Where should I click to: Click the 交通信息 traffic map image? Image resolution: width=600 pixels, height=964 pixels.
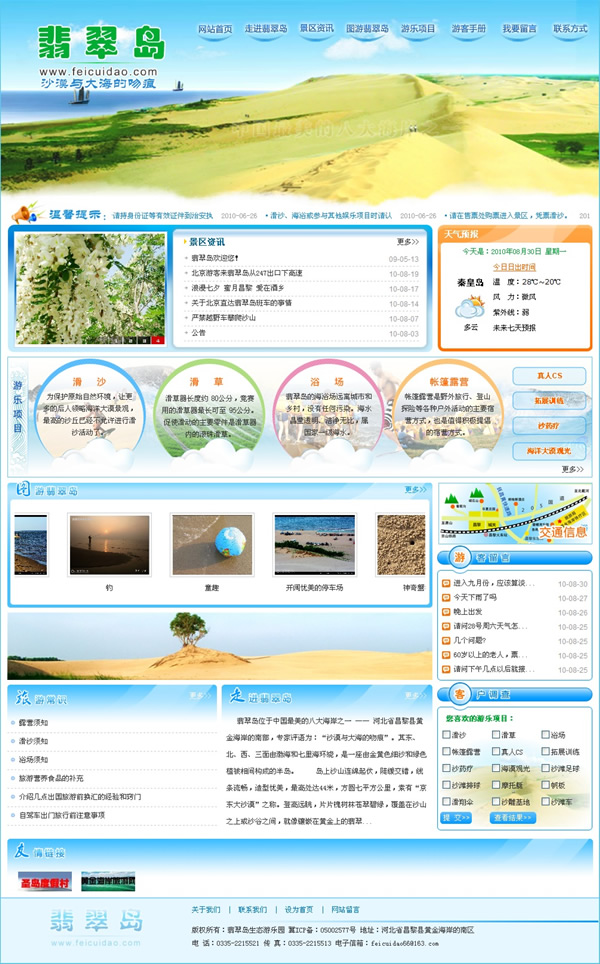tap(515, 514)
